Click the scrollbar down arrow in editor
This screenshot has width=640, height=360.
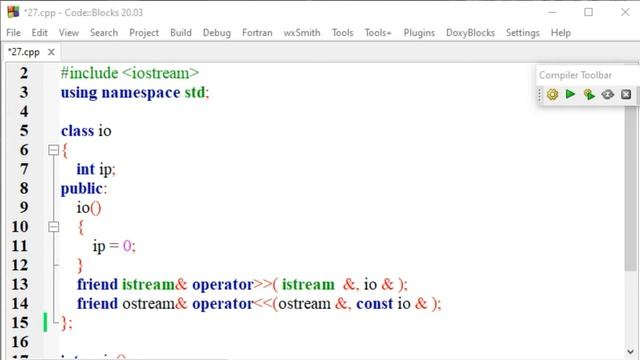point(631,352)
